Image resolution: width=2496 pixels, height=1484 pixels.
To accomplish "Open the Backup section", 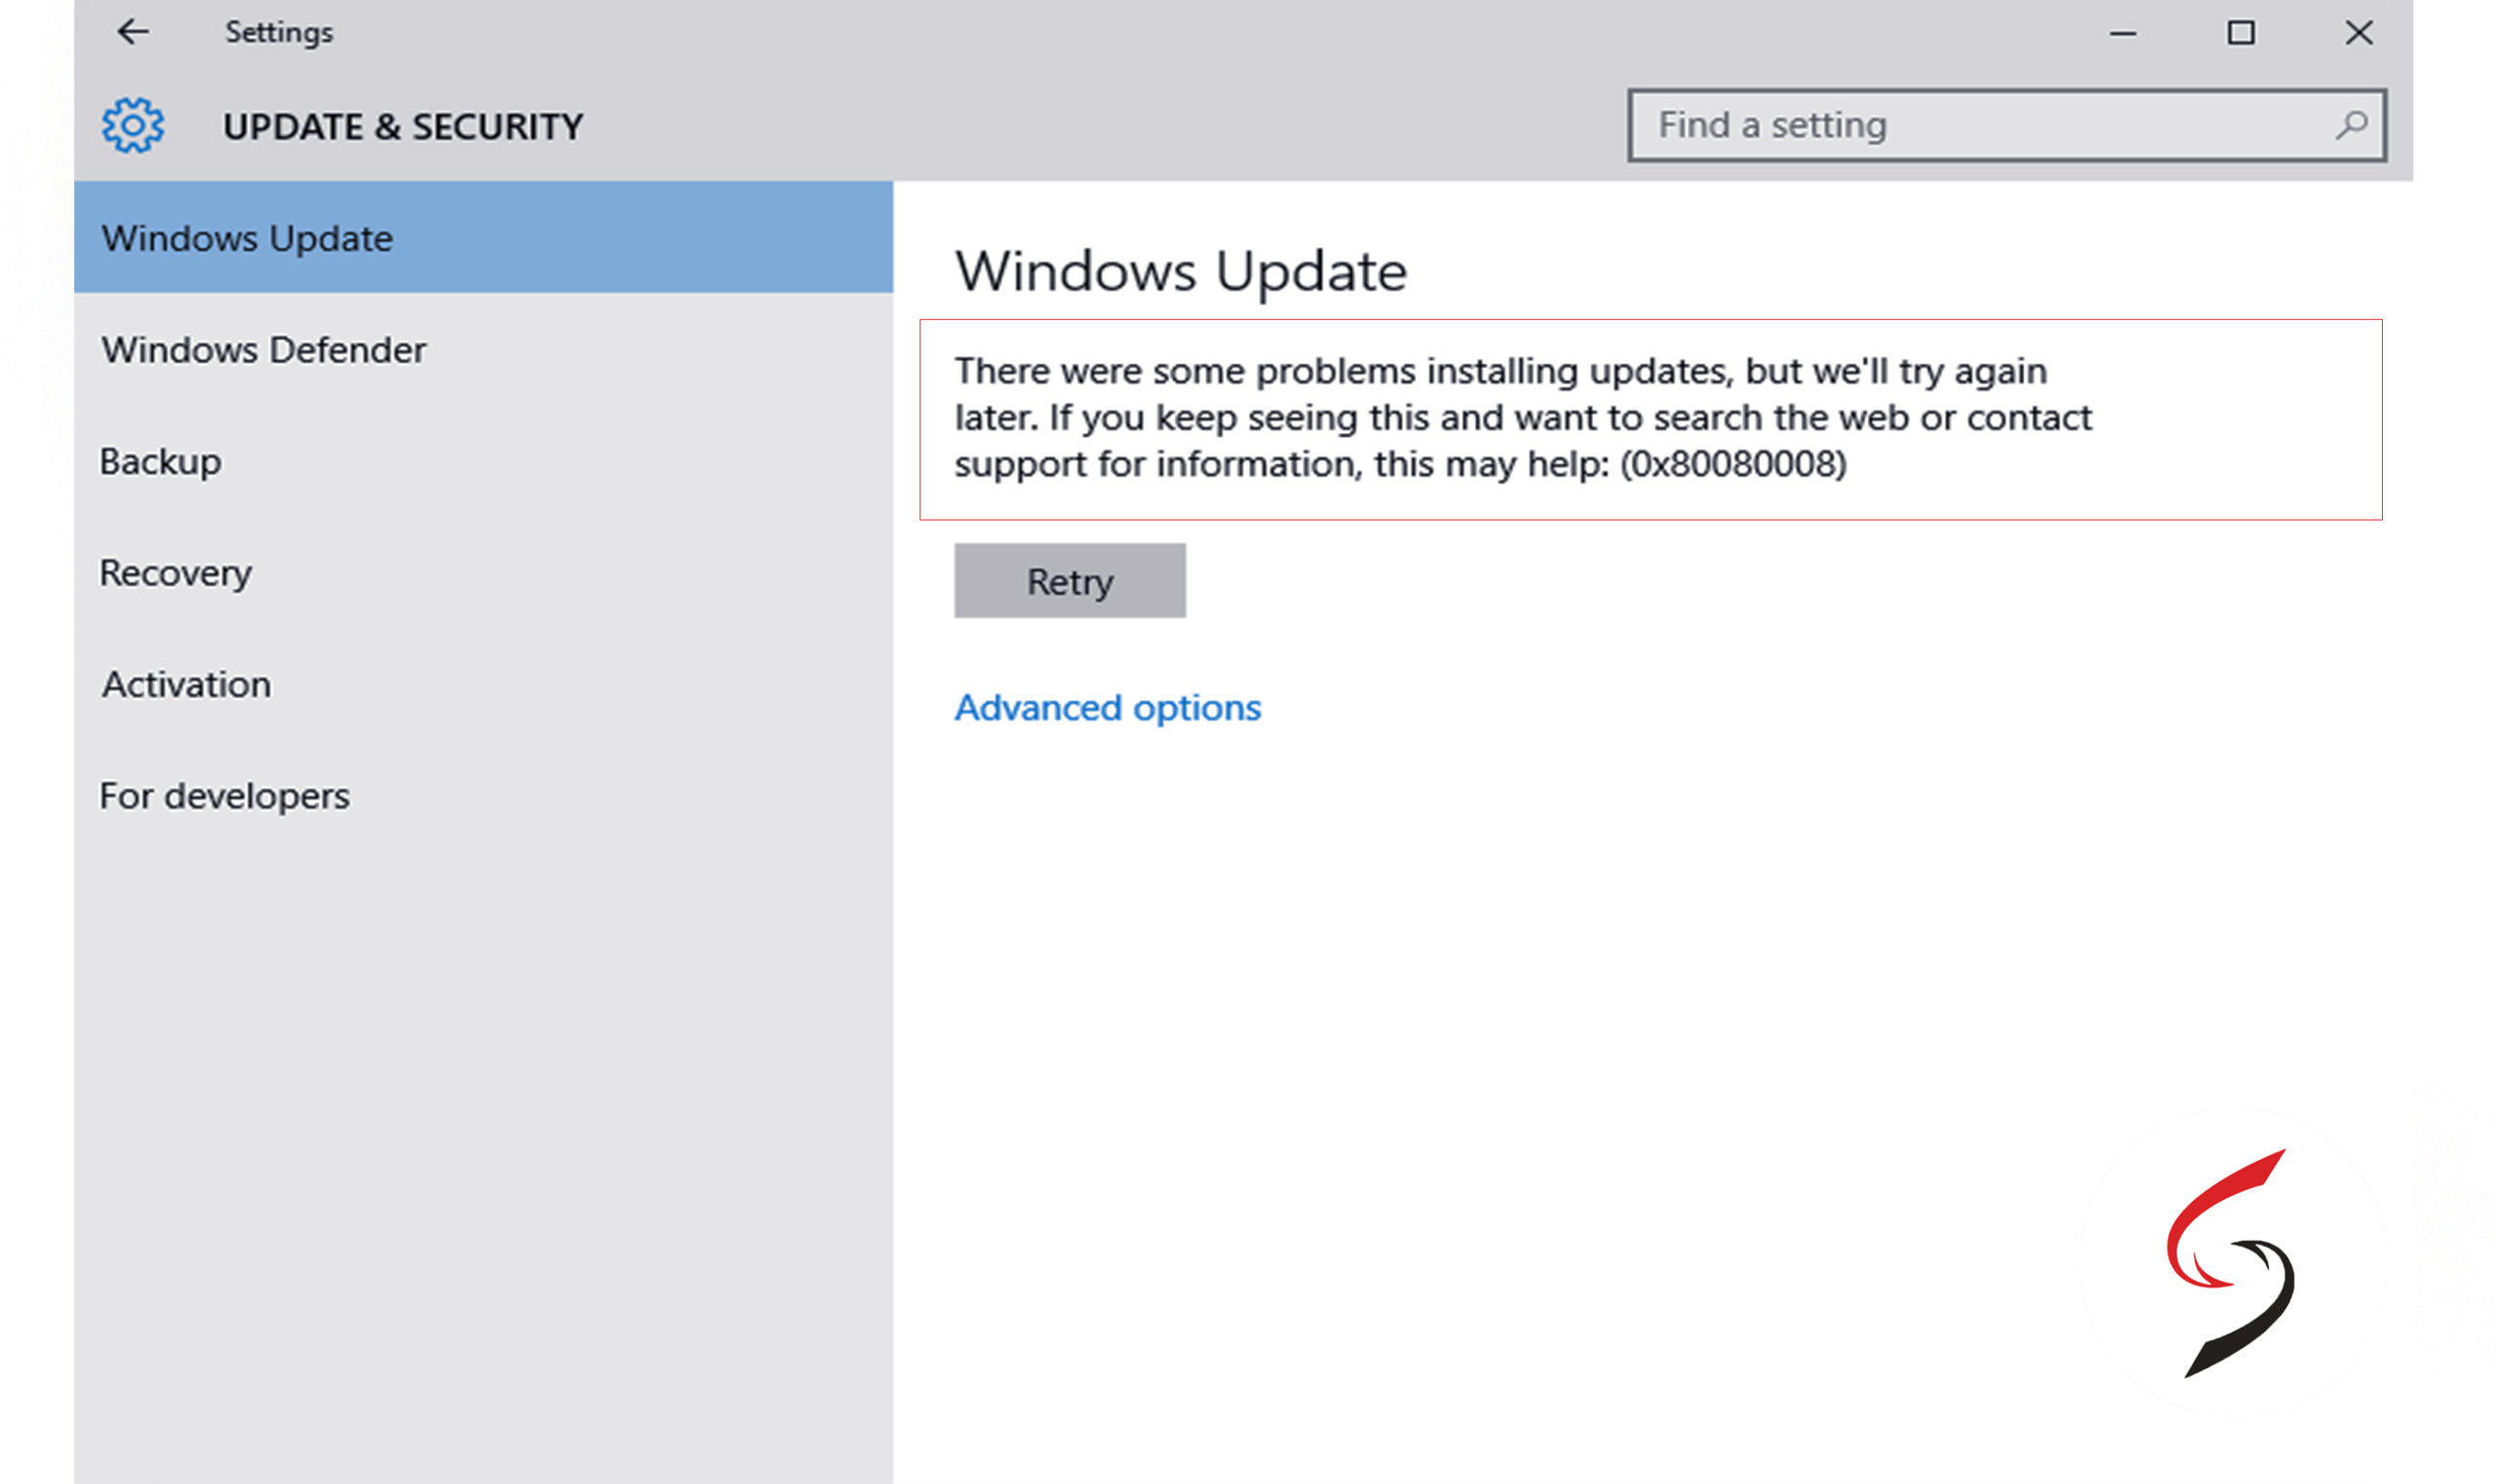I will pos(483,461).
